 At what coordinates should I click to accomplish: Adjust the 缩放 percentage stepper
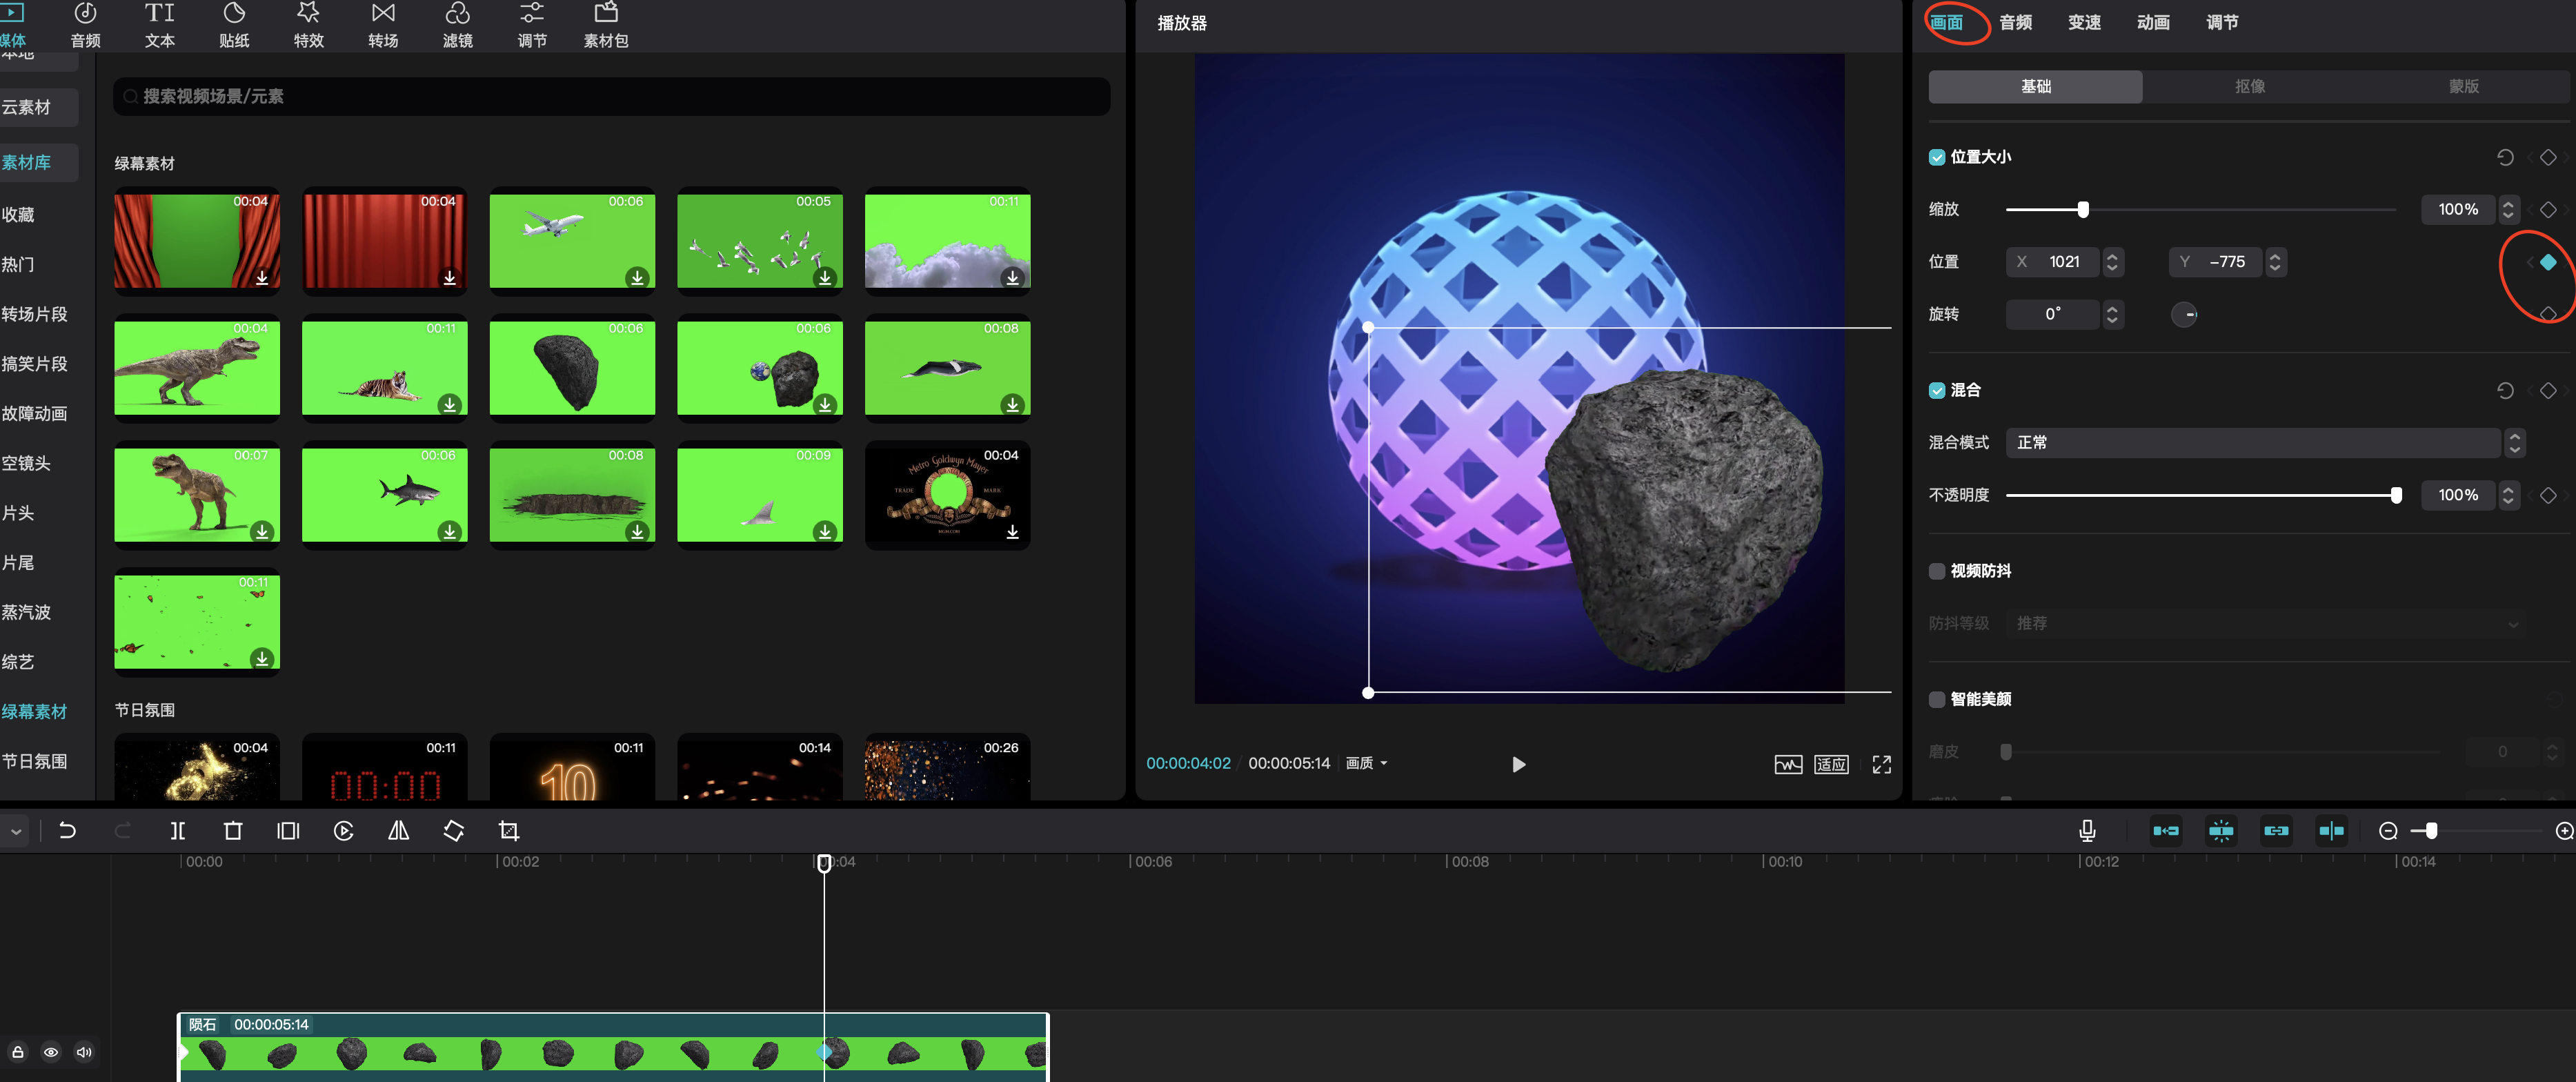click(2507, 209)
